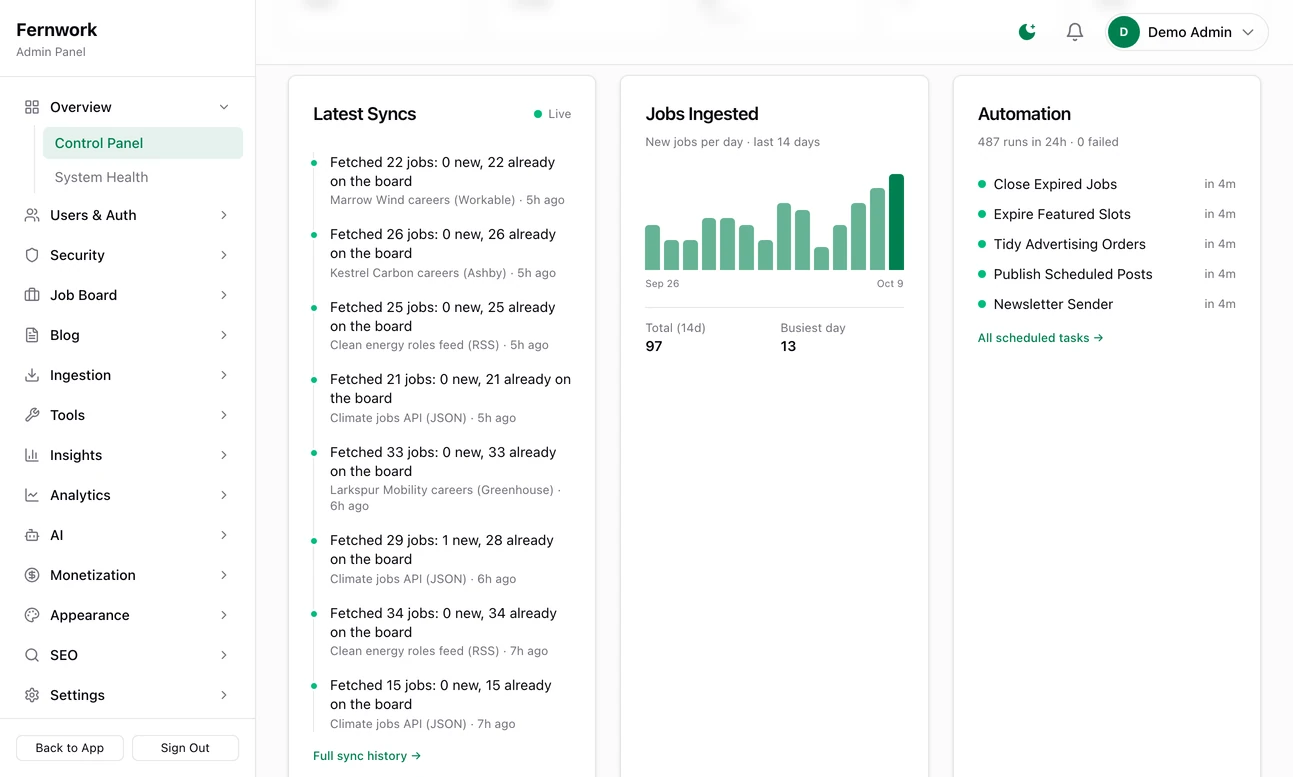Image resolution: width=1293 pixels, height=777 pixels.
Task: Expand the Ingestion chevron
Action: [224, 375]
